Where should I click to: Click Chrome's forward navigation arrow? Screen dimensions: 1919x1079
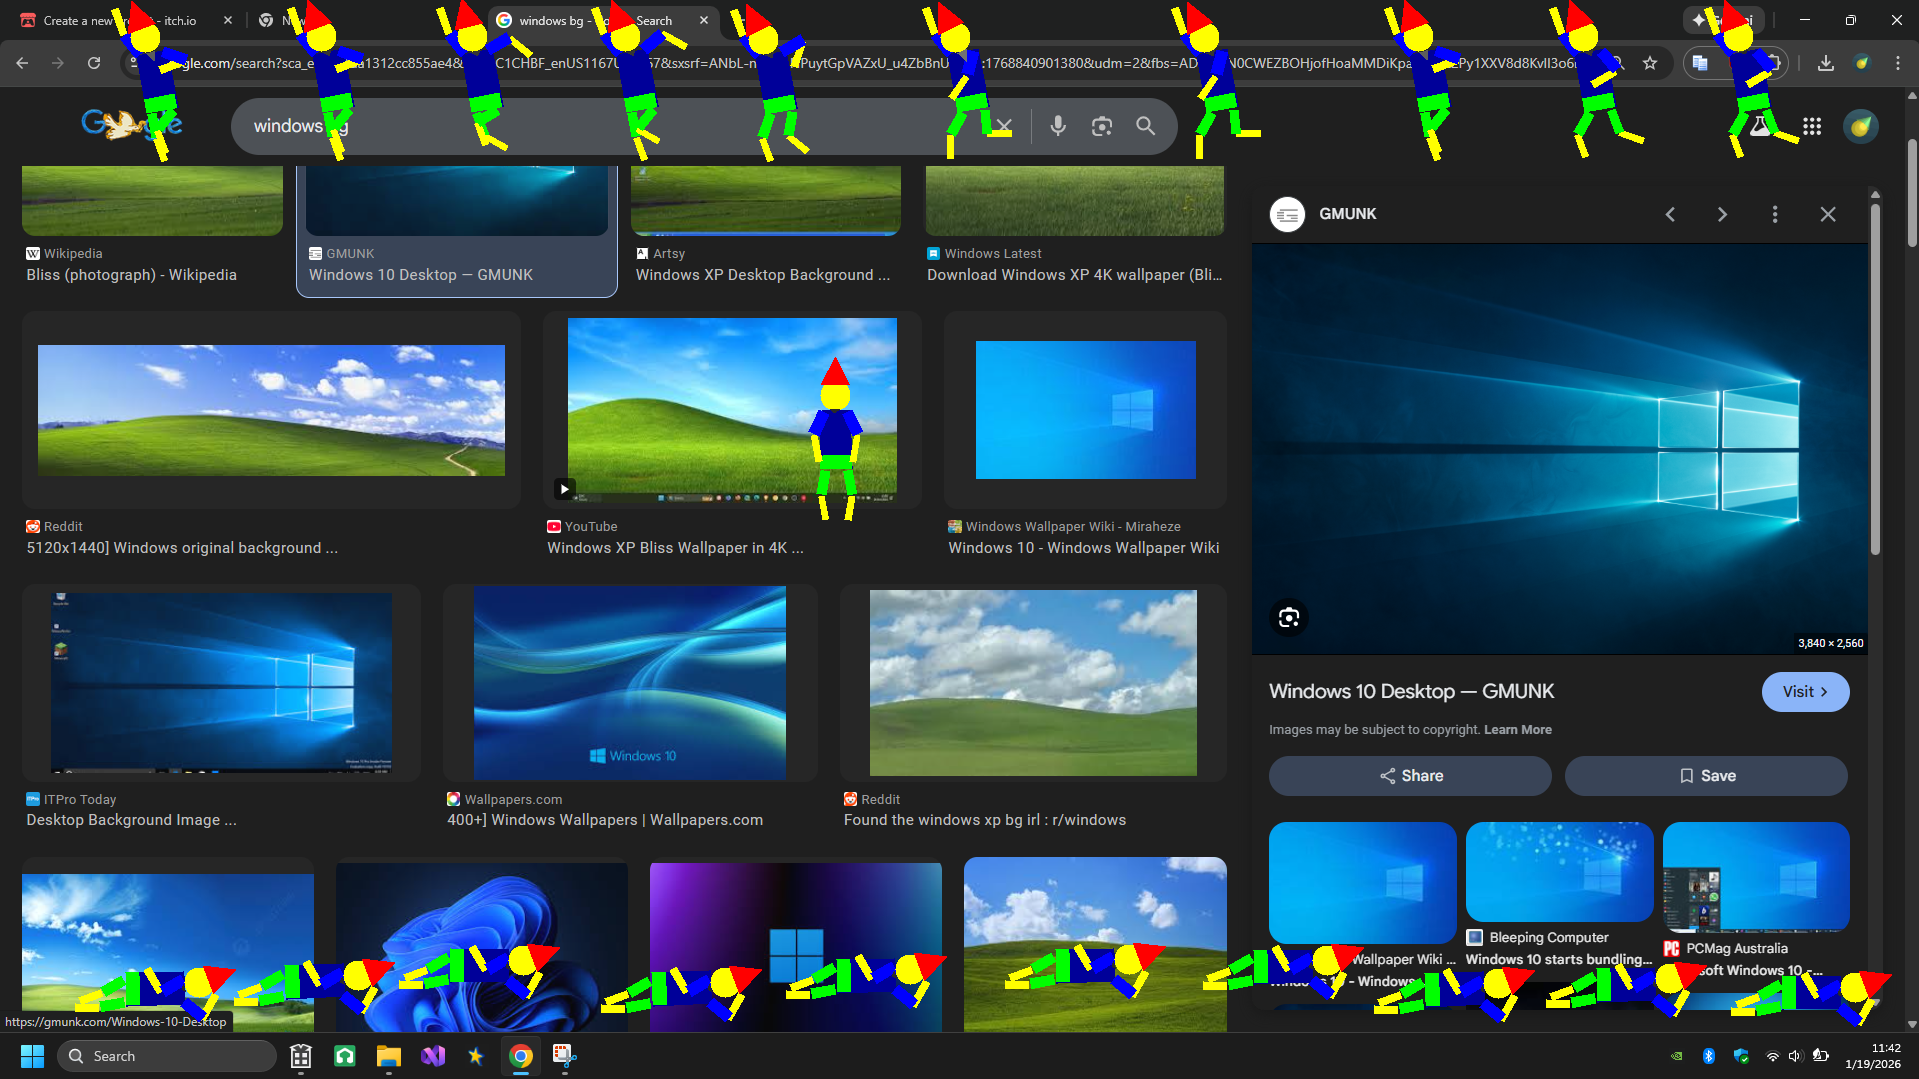click(x=58, y=63)
